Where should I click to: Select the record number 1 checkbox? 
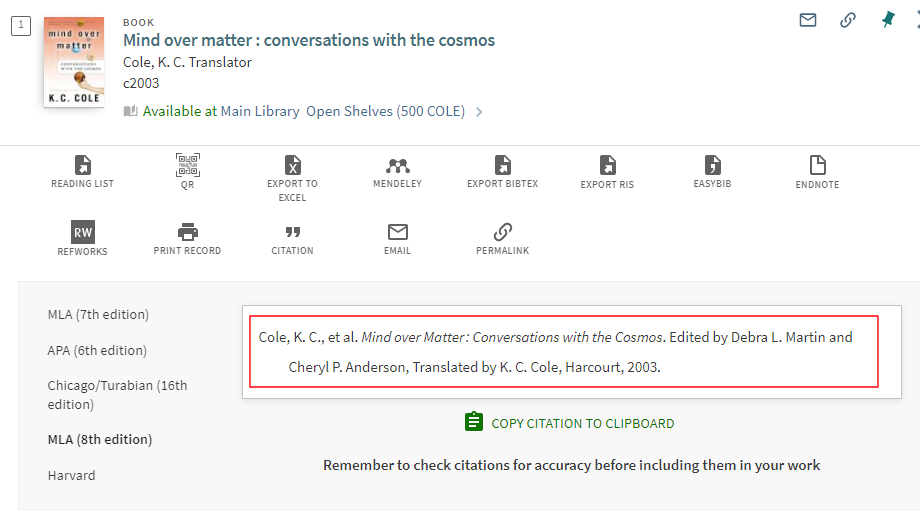tap(20, 25)
